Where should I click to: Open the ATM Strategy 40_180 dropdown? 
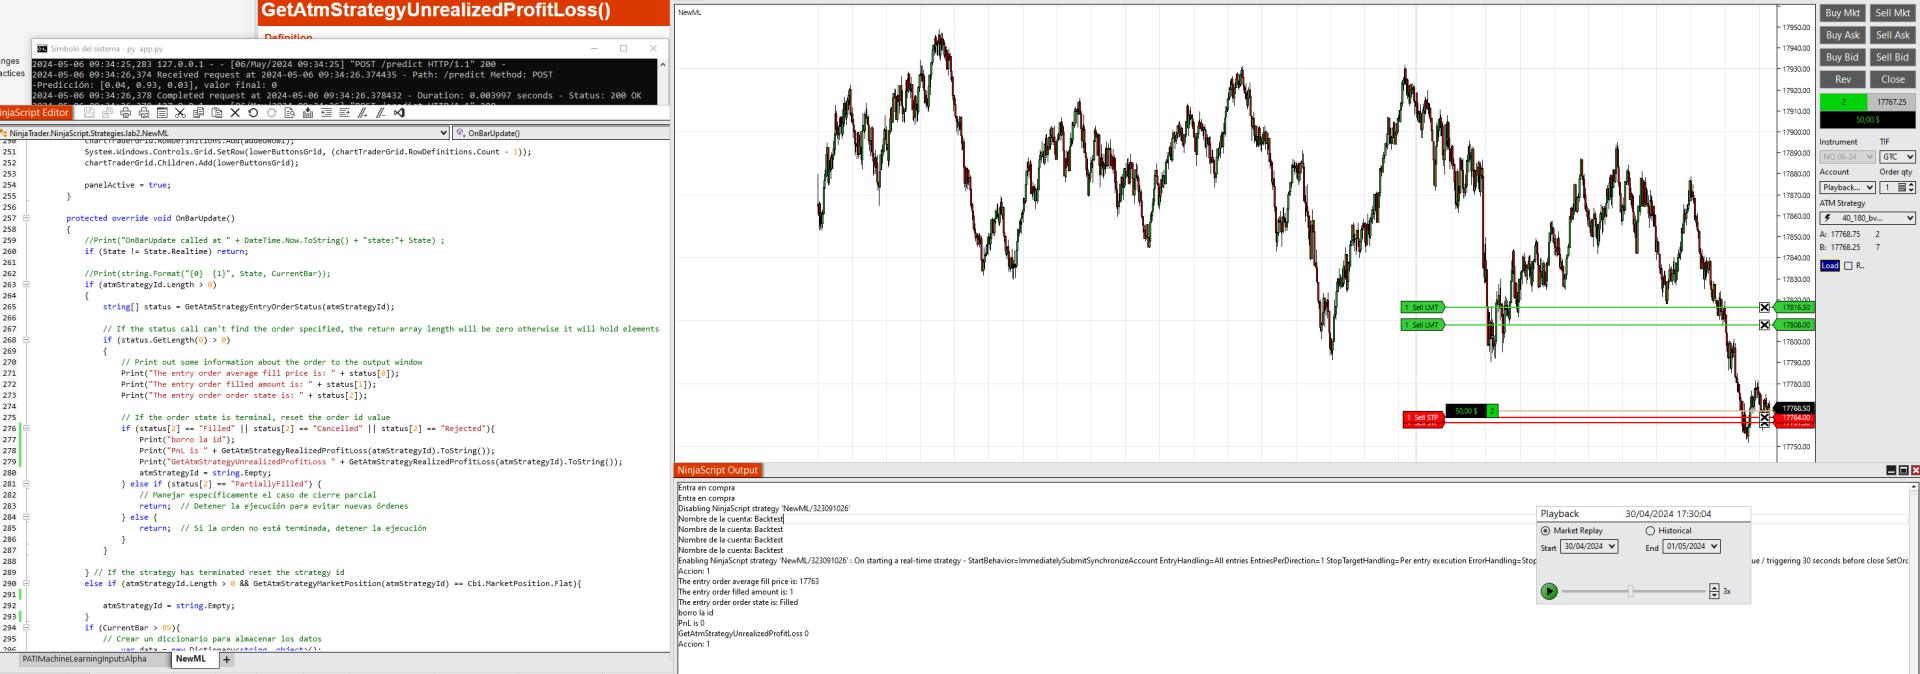coord(1867,218)
